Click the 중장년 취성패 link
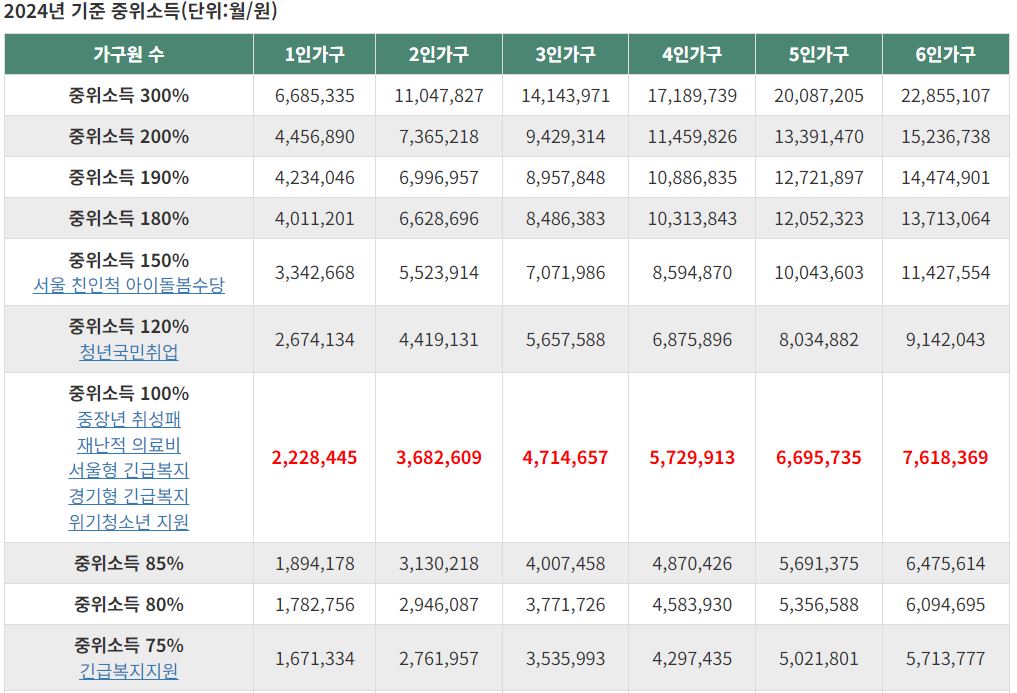The height and width of the screenshot is (693, 1017). coord(127,420)
